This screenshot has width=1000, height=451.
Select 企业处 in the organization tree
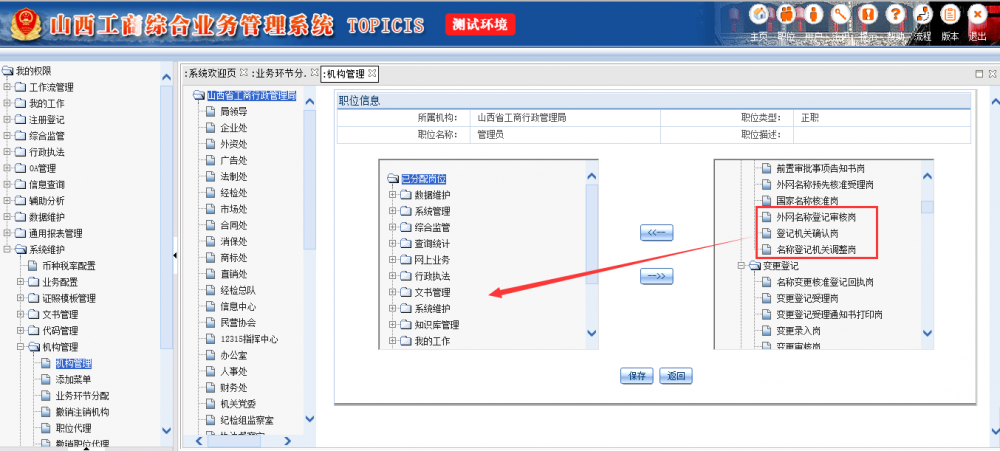(233, 128)
